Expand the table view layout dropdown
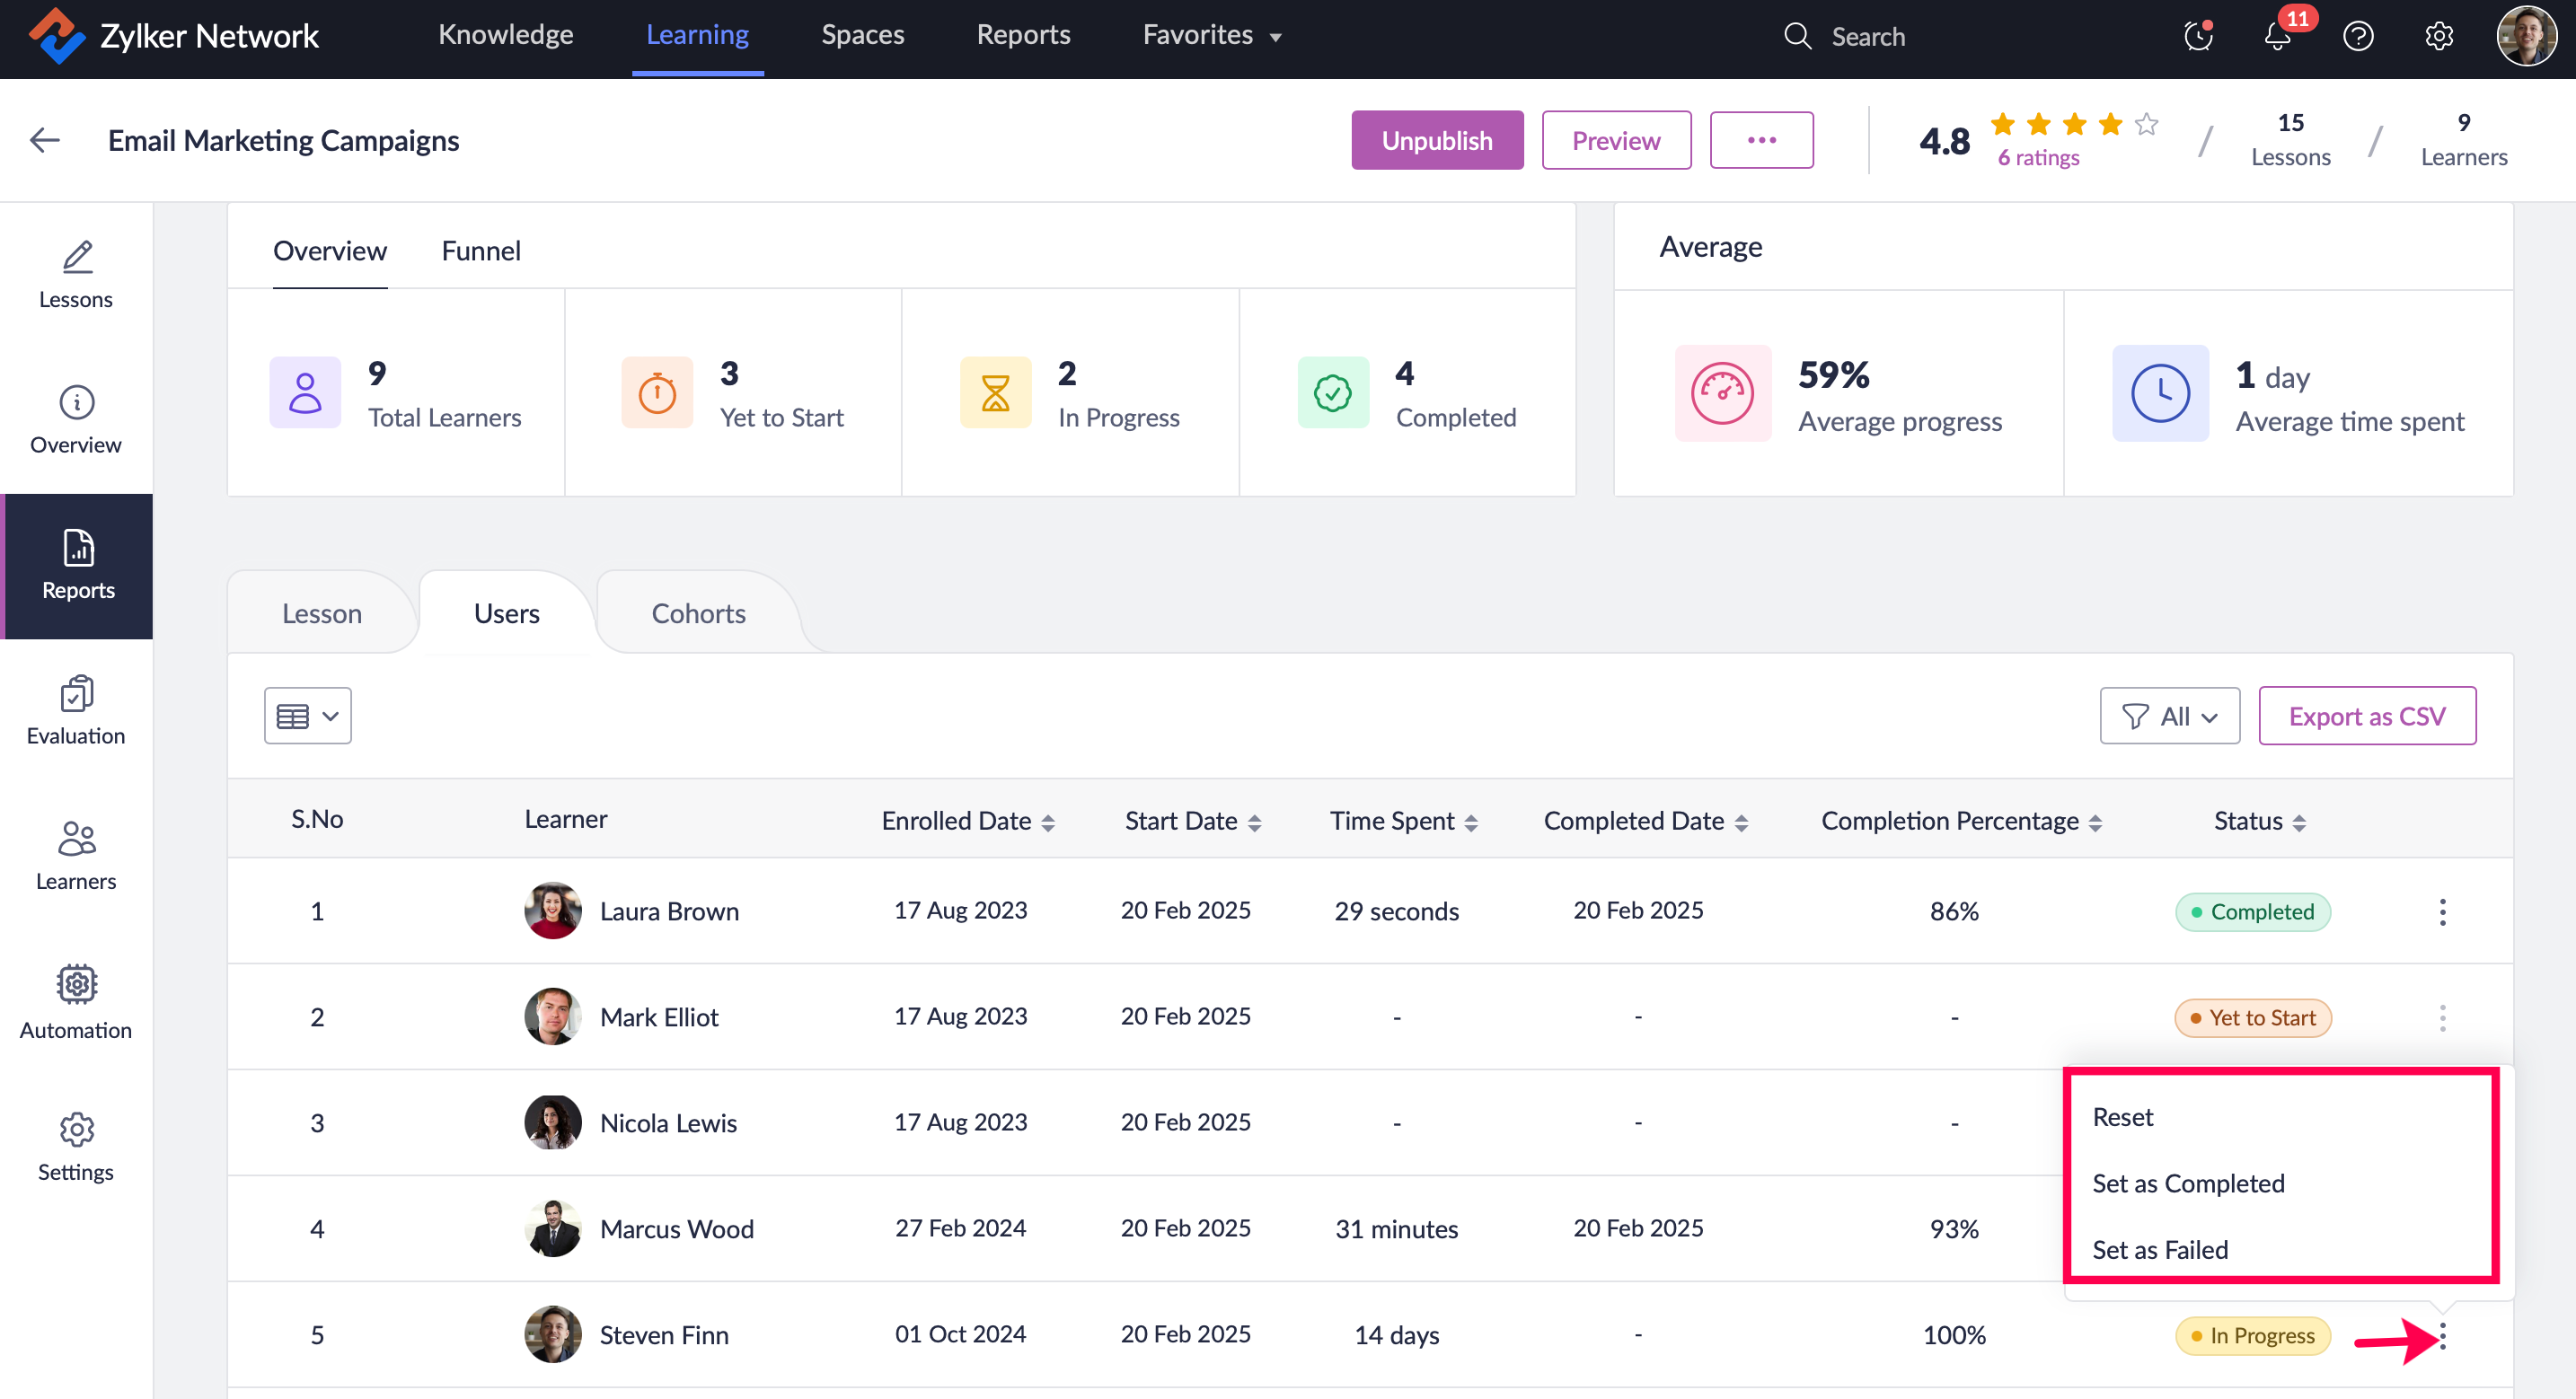The image size is (2576, 1399). point(307,716)
